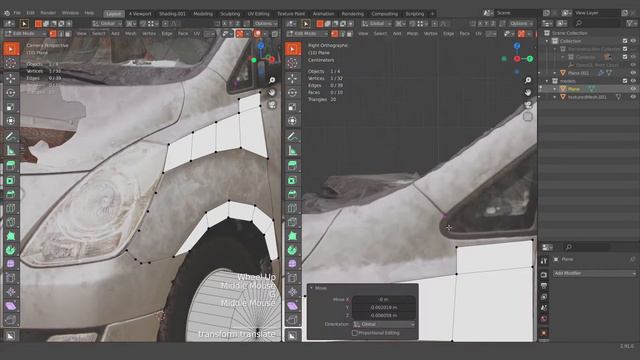This screenshot has width=640, height=360.
Task: Toggle vertex select mode in left viewport header
Action: coord(53,33)
